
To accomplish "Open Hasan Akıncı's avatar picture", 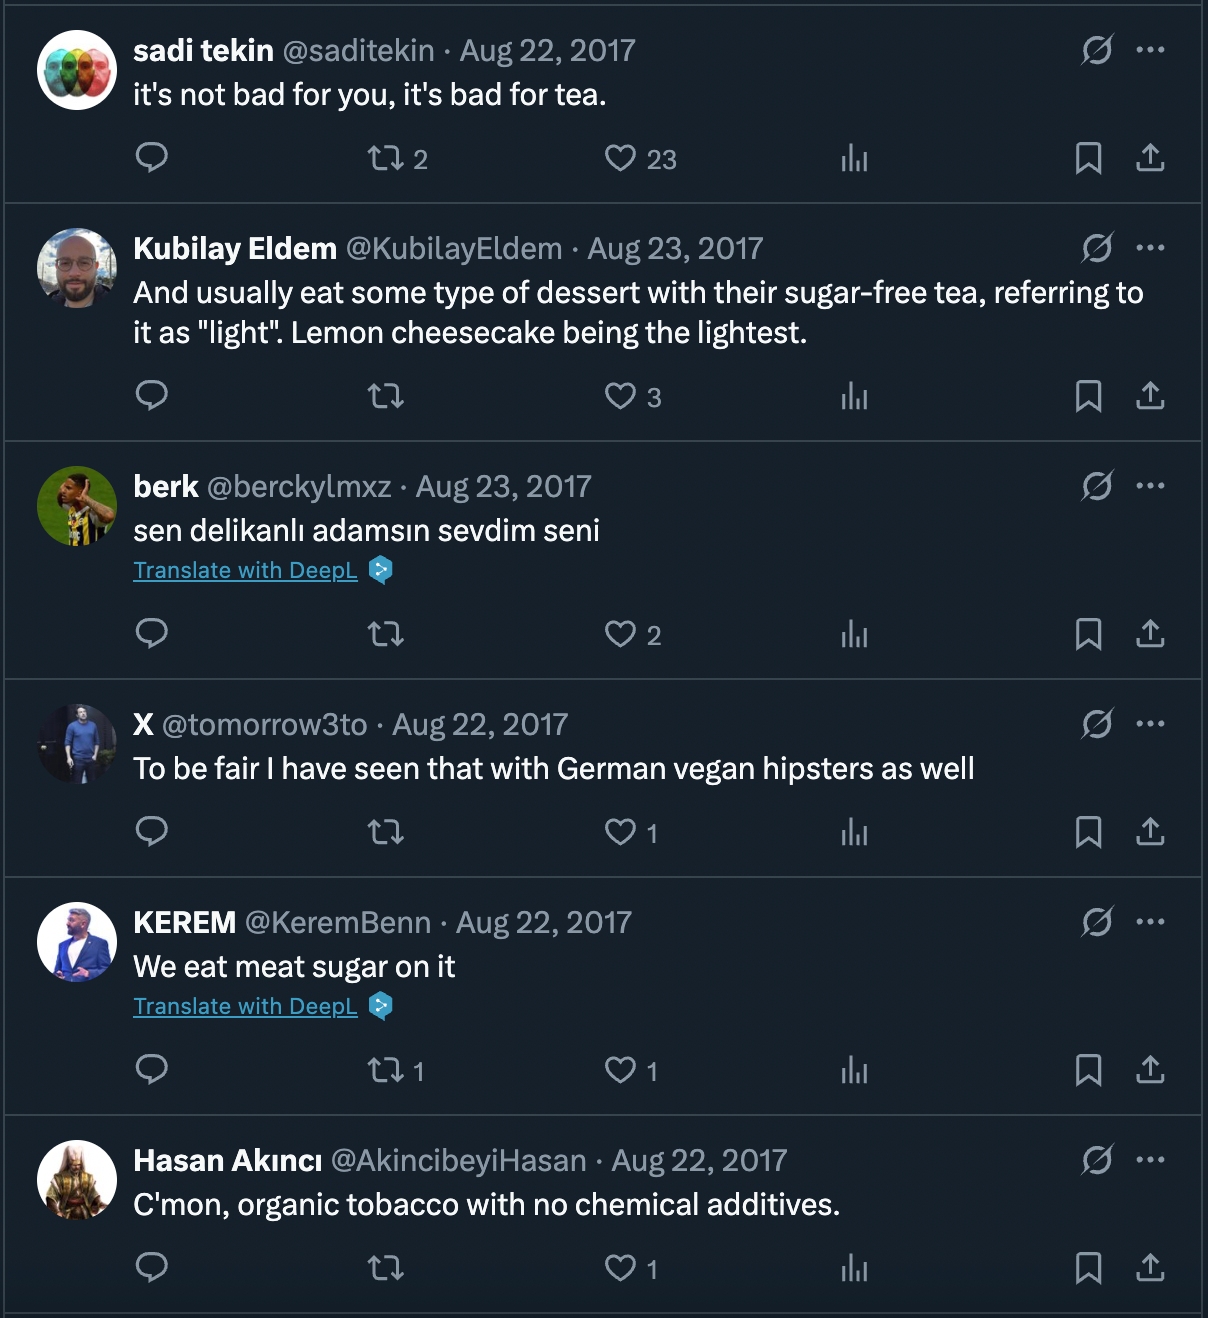I will tap(77, 1180).
